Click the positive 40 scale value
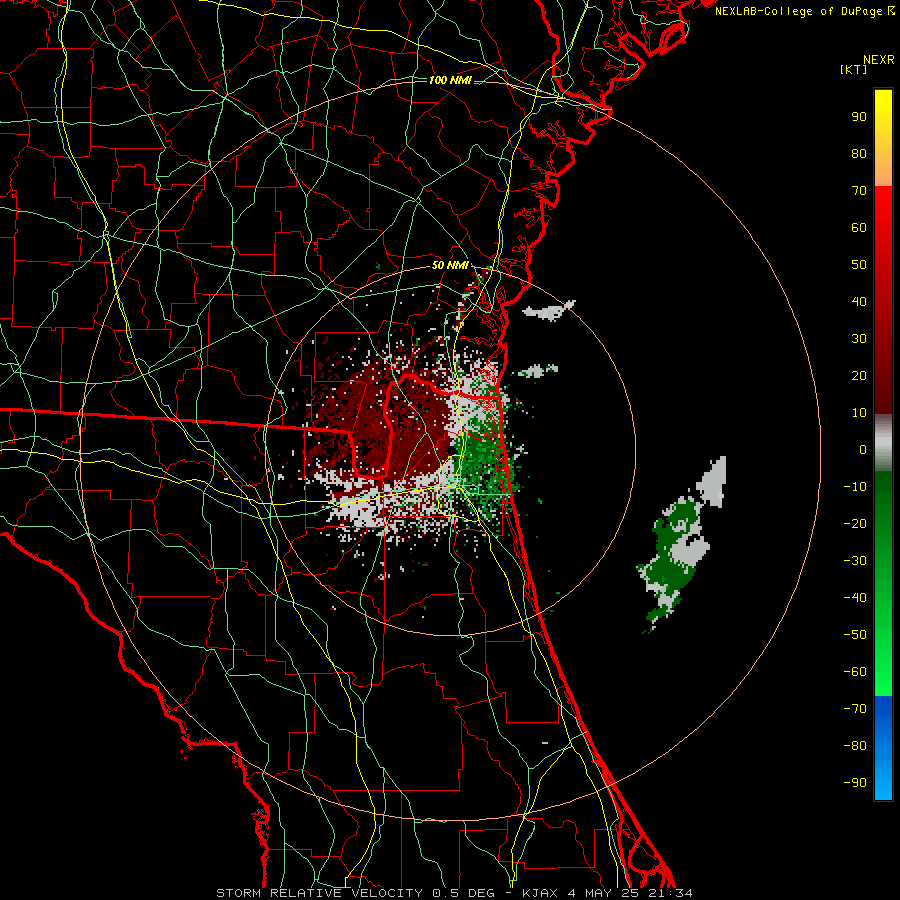The width and height of the screenshot is (900, 900). (859, 302)
